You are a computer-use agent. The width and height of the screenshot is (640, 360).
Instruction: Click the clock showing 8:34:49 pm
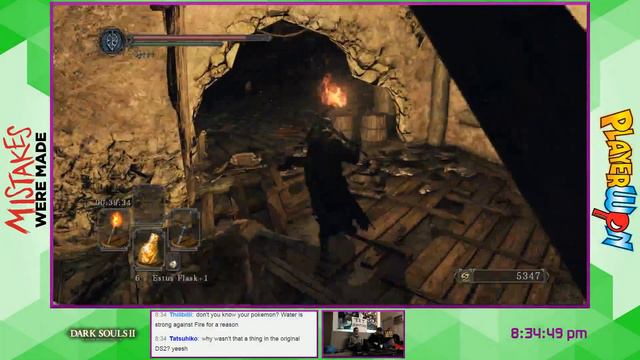coord(549,333)
